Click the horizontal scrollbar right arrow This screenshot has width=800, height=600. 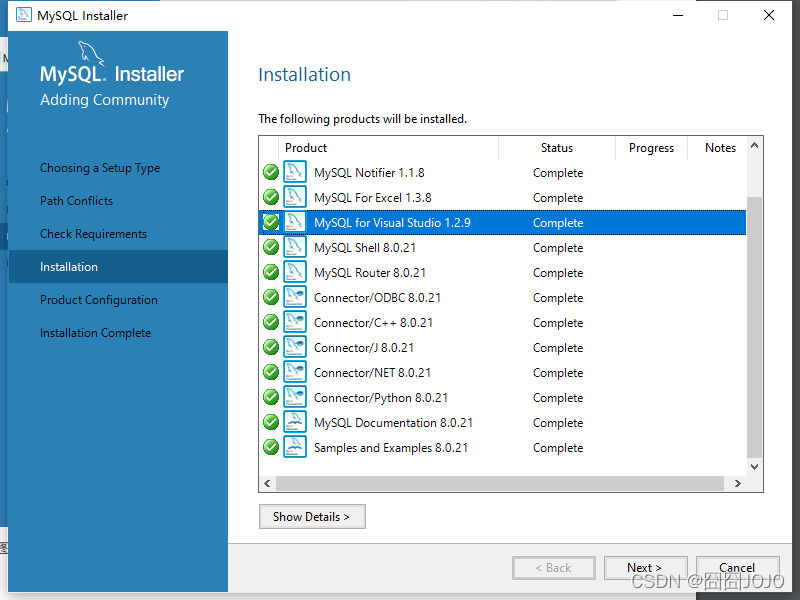[x=738, y=483]
